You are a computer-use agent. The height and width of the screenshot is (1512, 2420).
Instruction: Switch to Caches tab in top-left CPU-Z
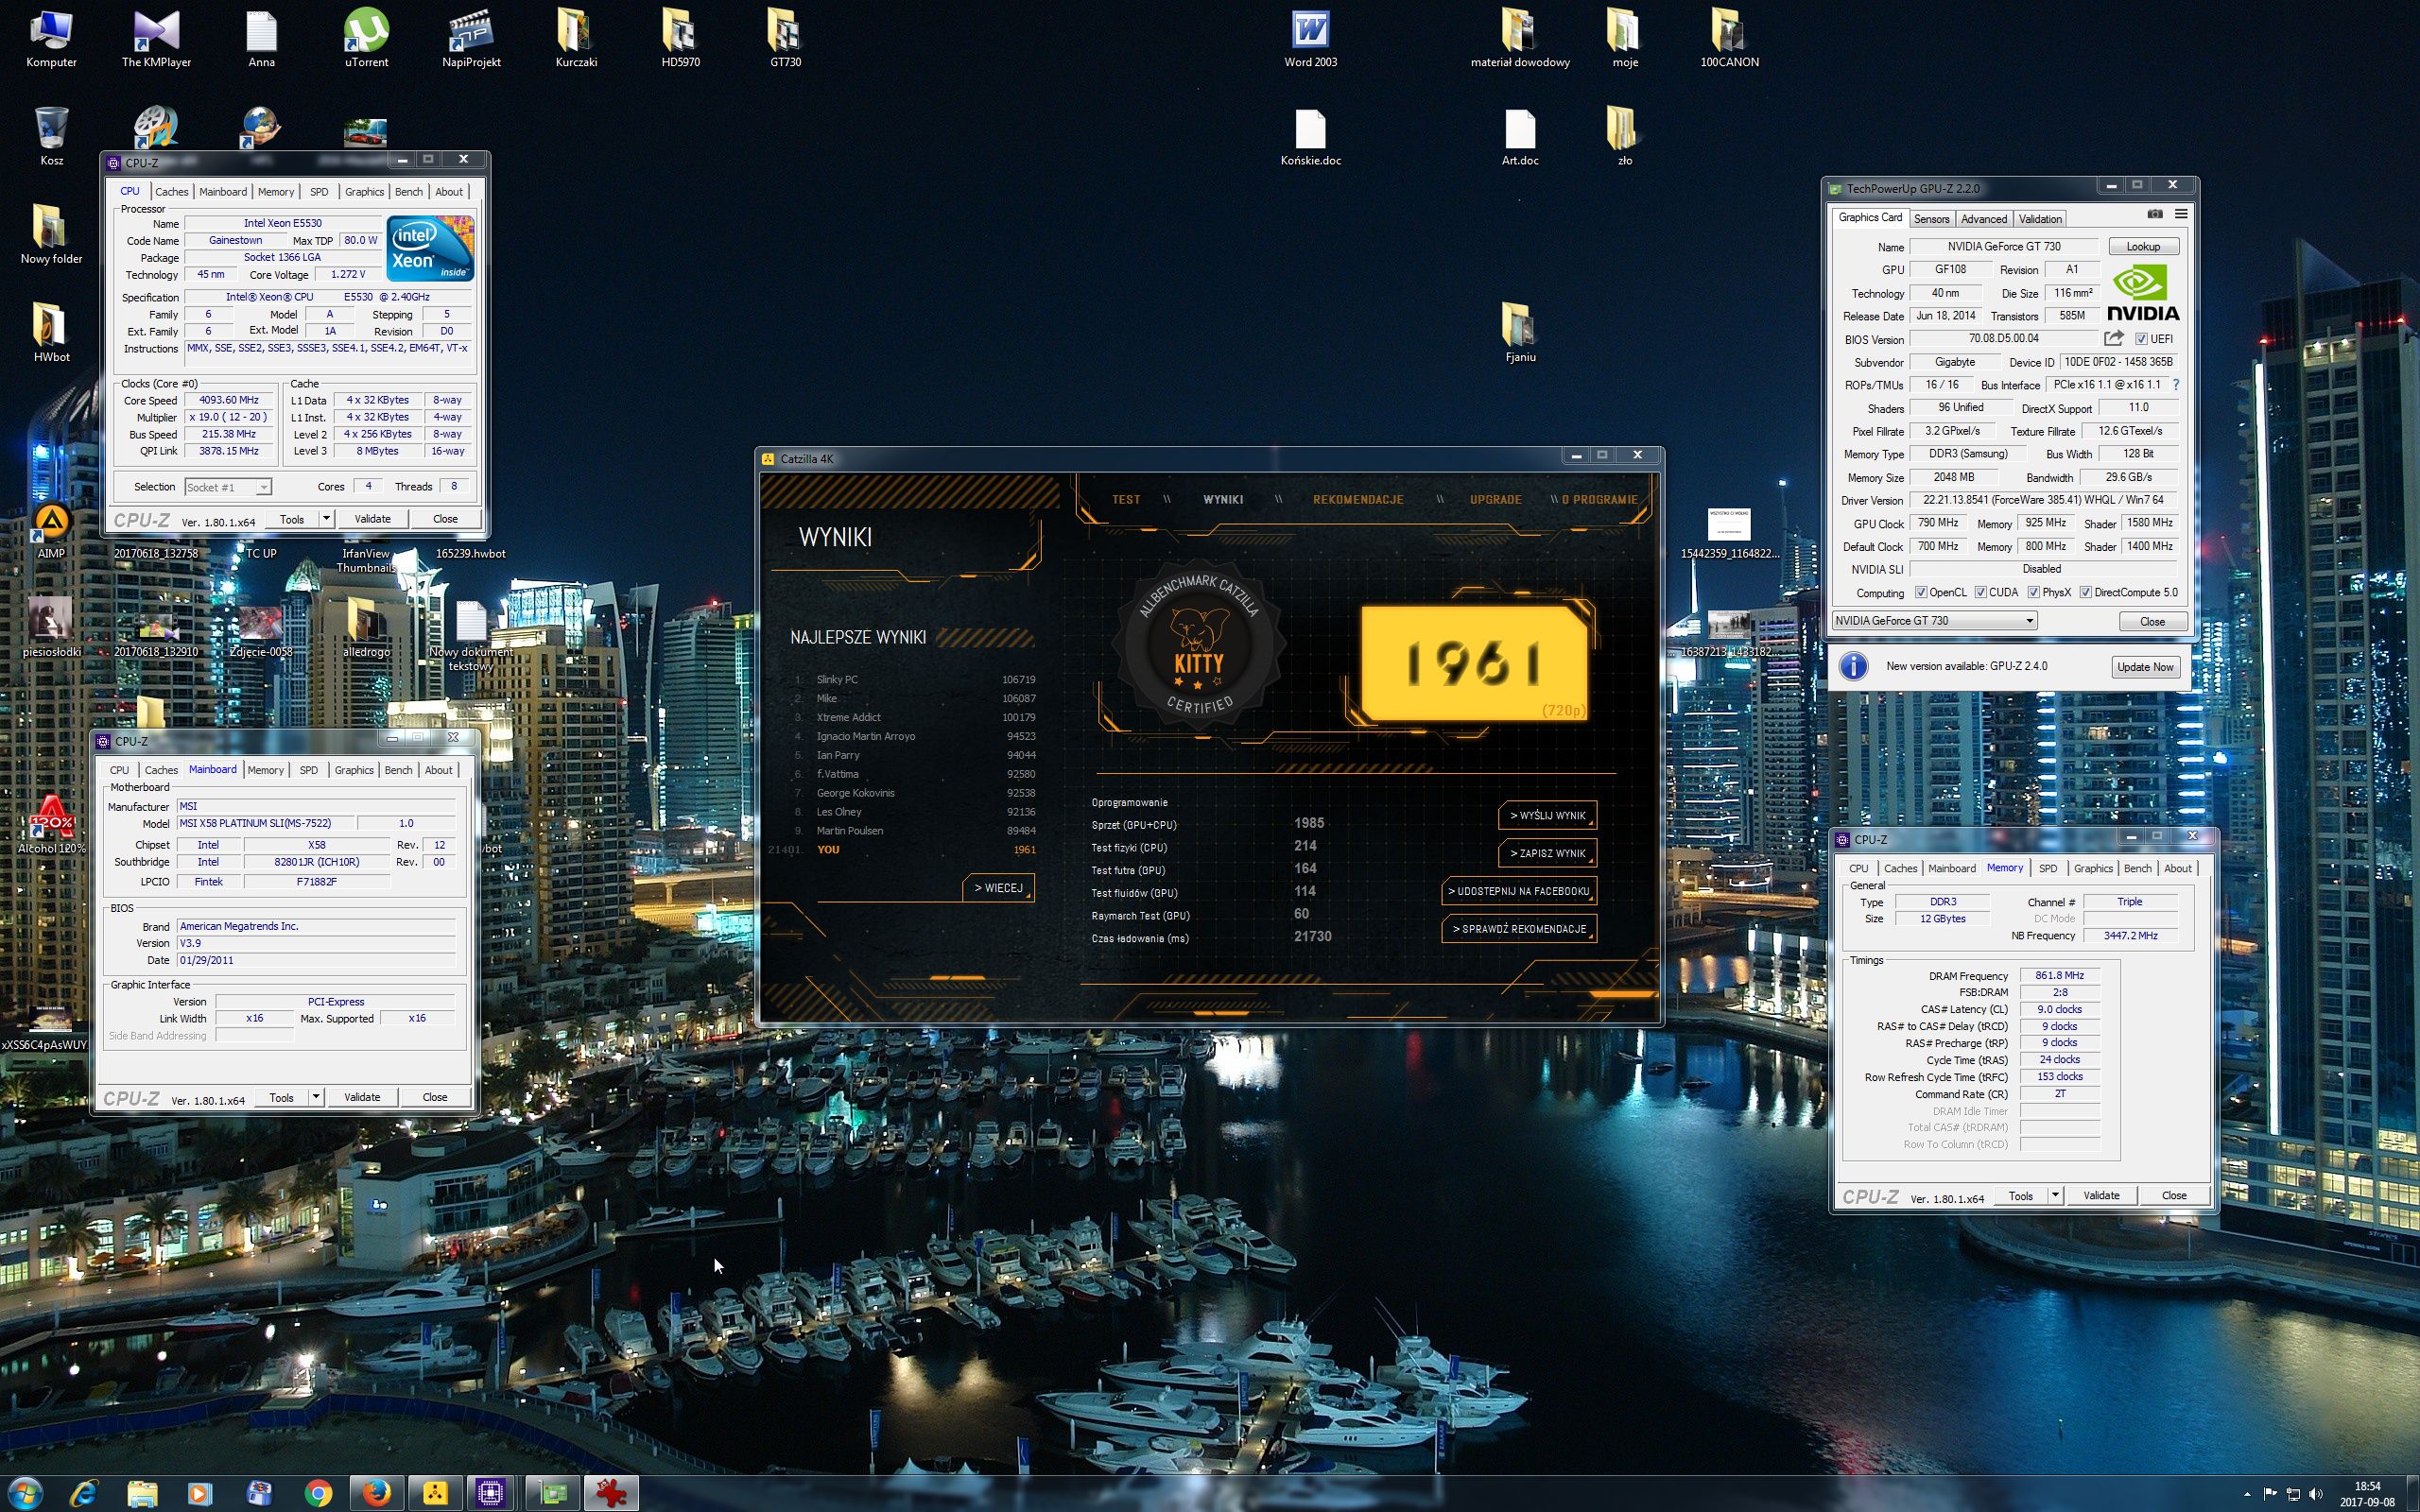pos(171,191)
